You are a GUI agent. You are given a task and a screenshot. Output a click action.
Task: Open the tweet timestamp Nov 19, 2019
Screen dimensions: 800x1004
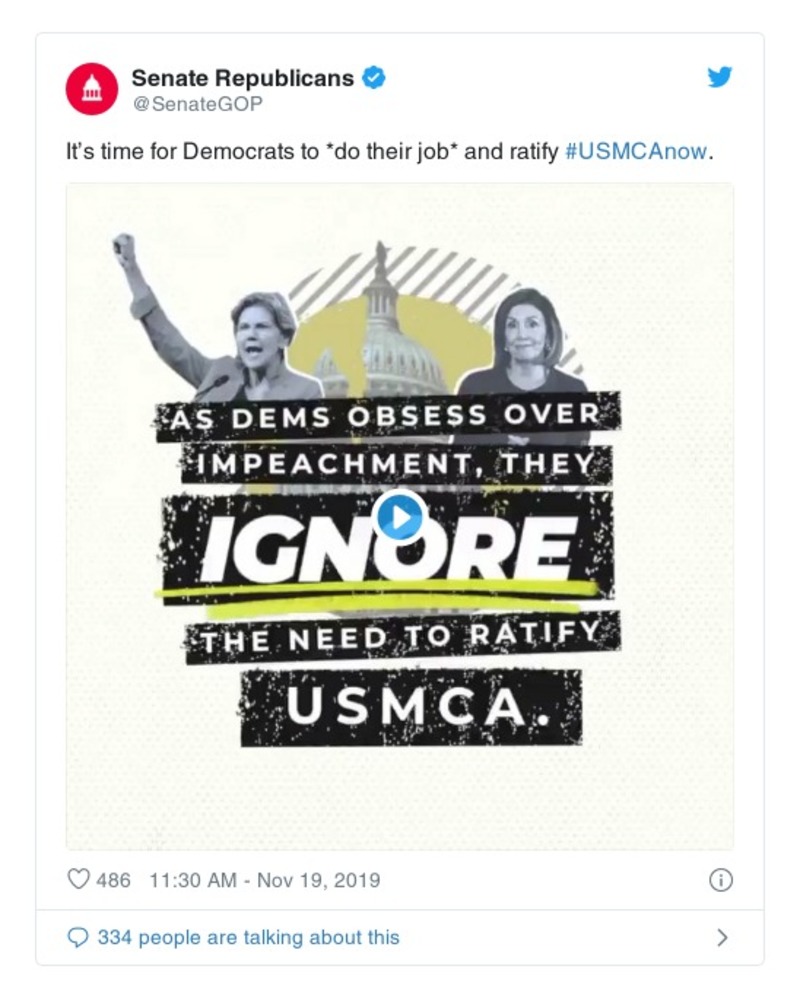[264, 880]
